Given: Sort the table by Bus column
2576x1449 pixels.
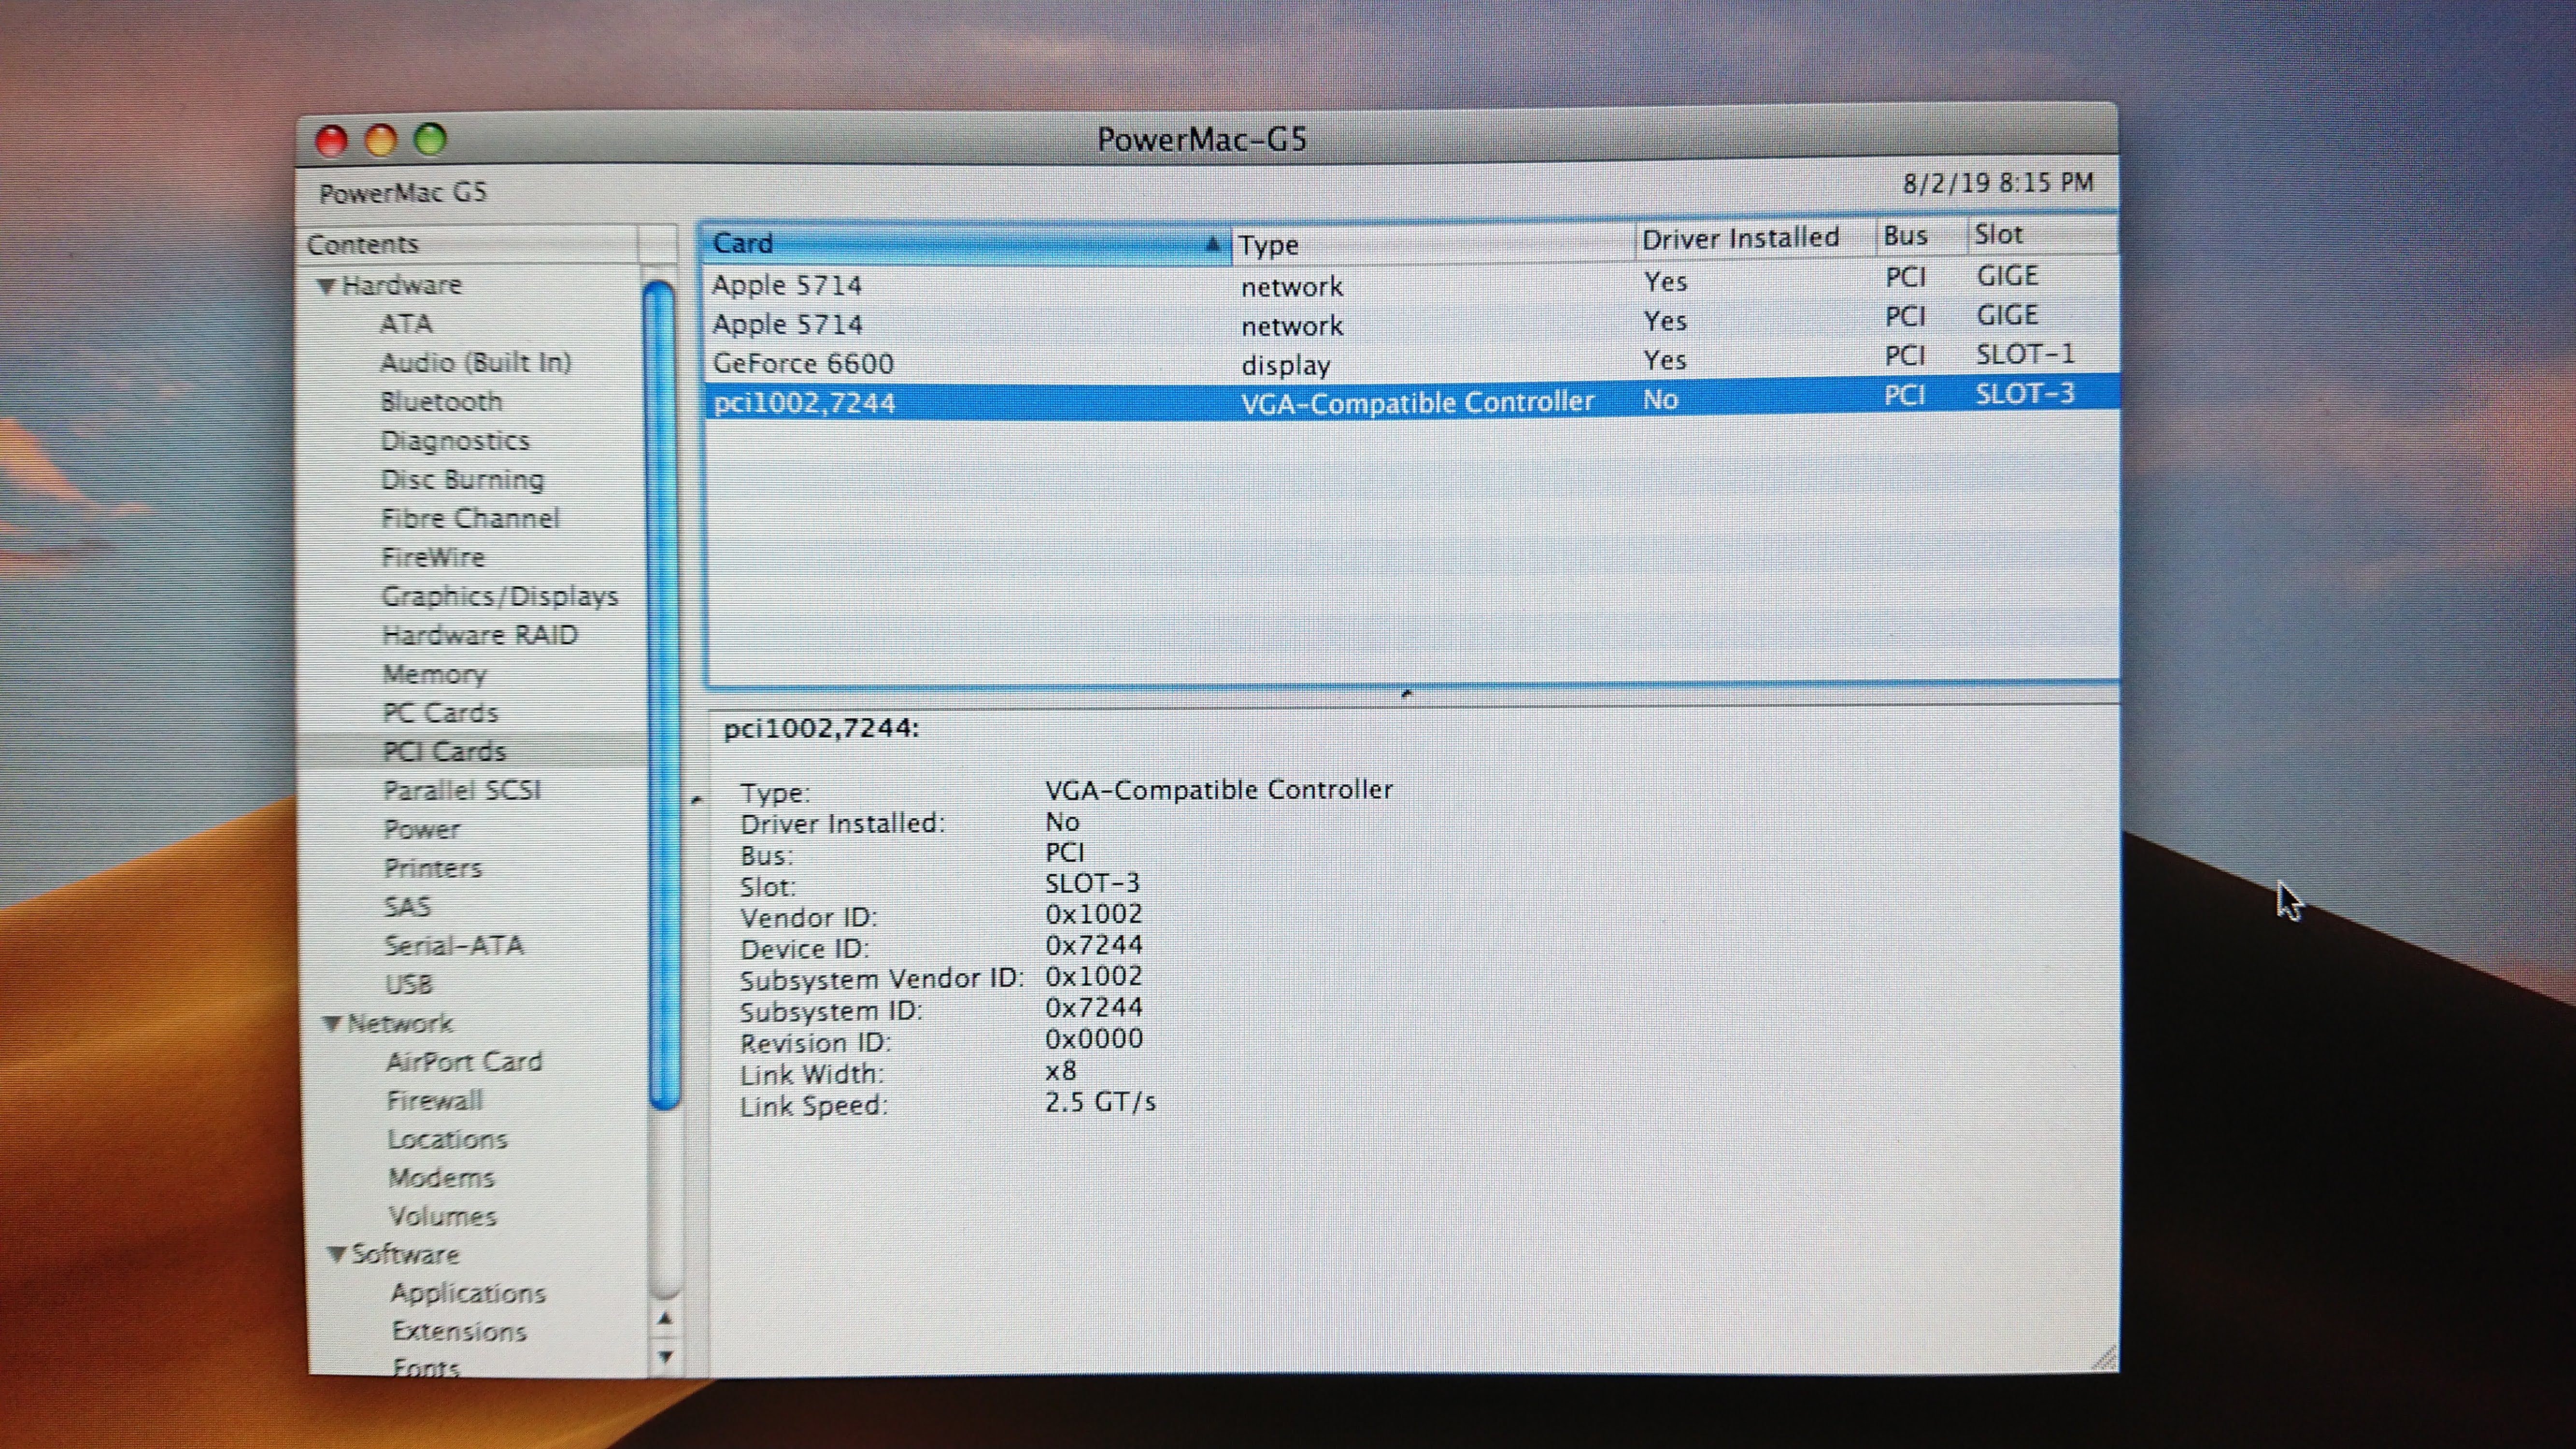Looking at the screenshot, I should coord(1921,236).
